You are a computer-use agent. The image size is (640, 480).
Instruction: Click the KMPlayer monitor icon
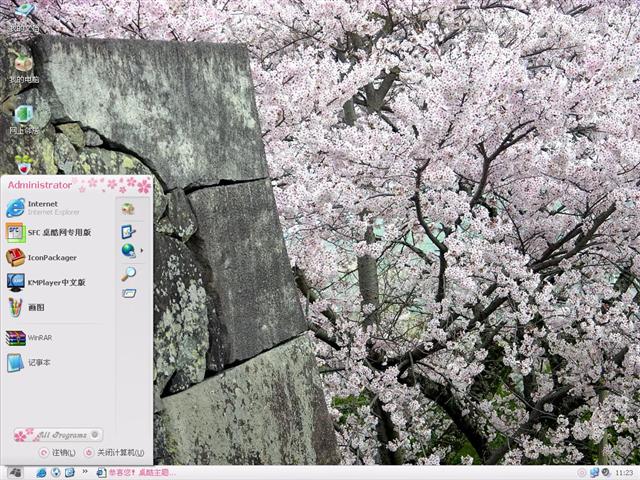click(x=16, y=282)
